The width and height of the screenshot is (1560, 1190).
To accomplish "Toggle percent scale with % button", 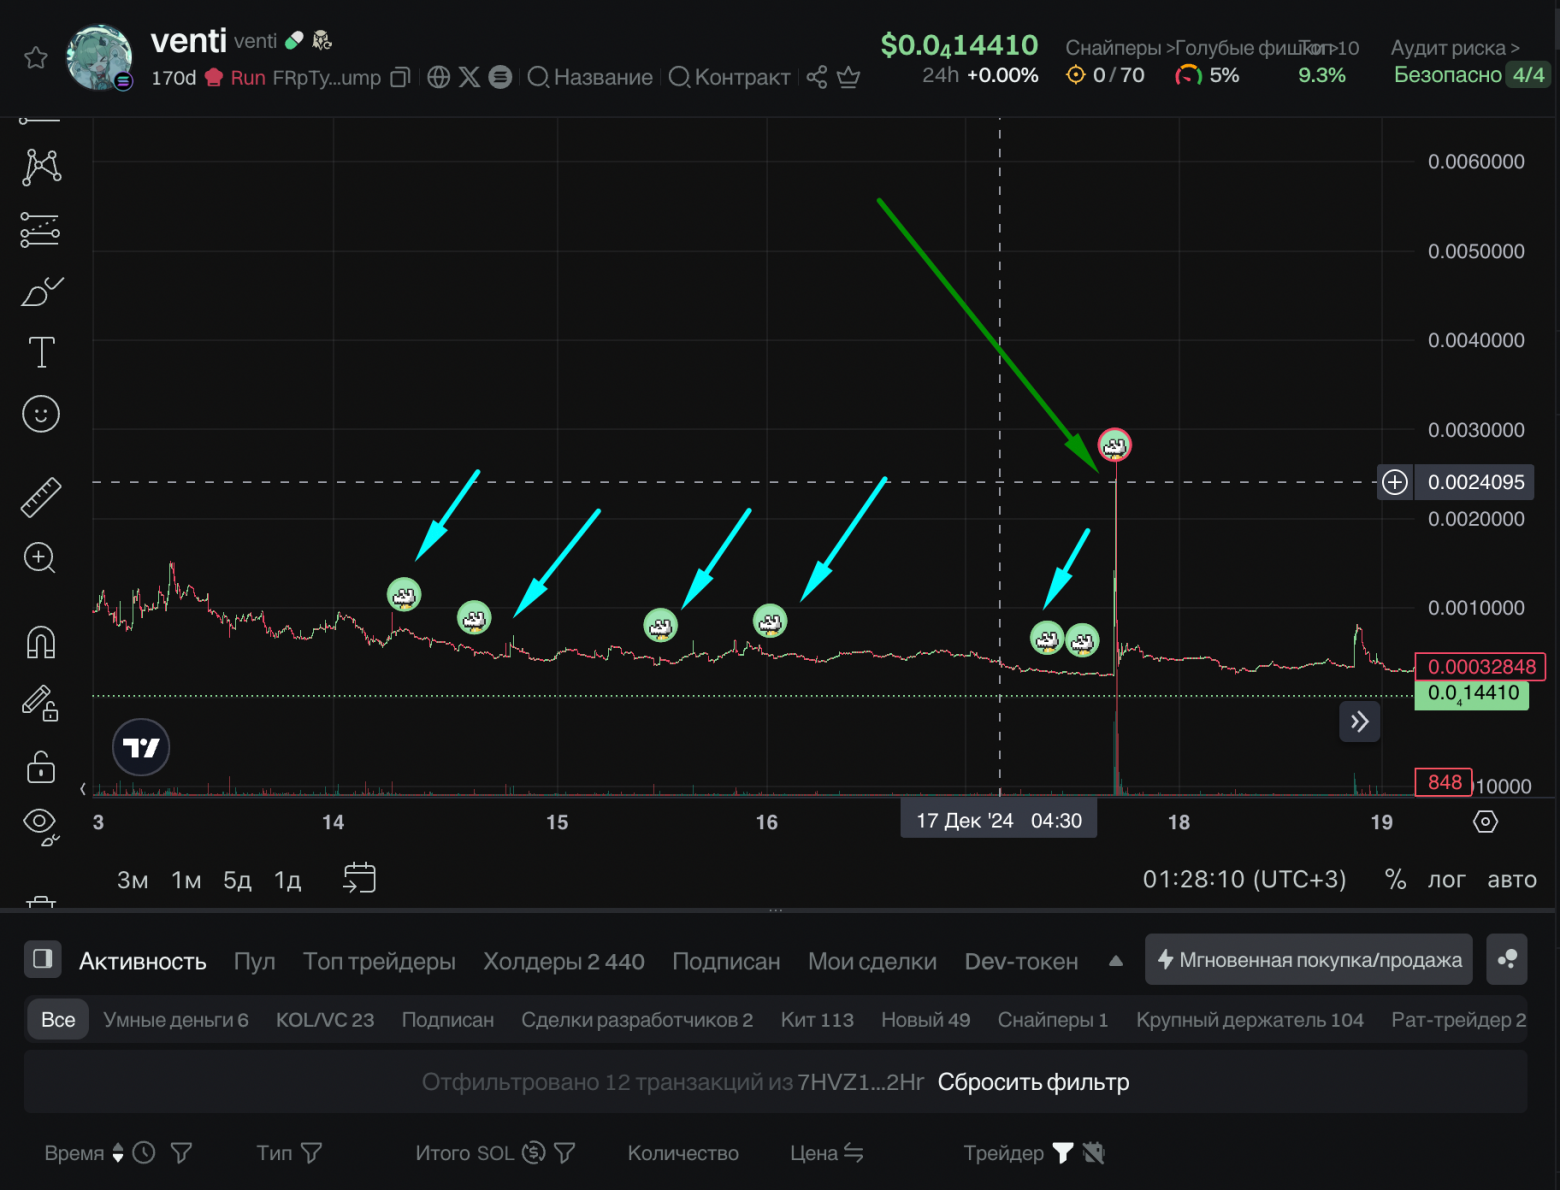I will [1395, 879].
